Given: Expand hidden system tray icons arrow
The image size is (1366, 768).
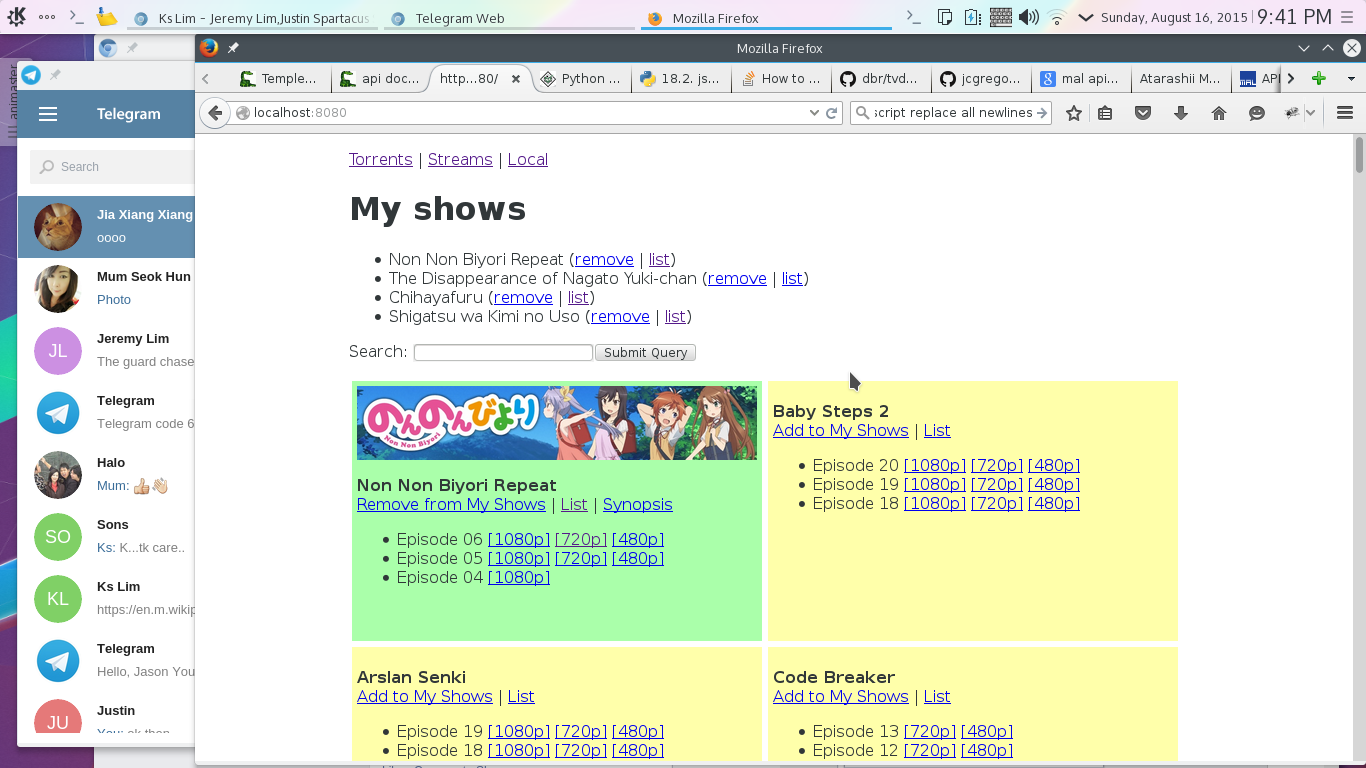Looking at the screenshot, I should pos(1085,17).
